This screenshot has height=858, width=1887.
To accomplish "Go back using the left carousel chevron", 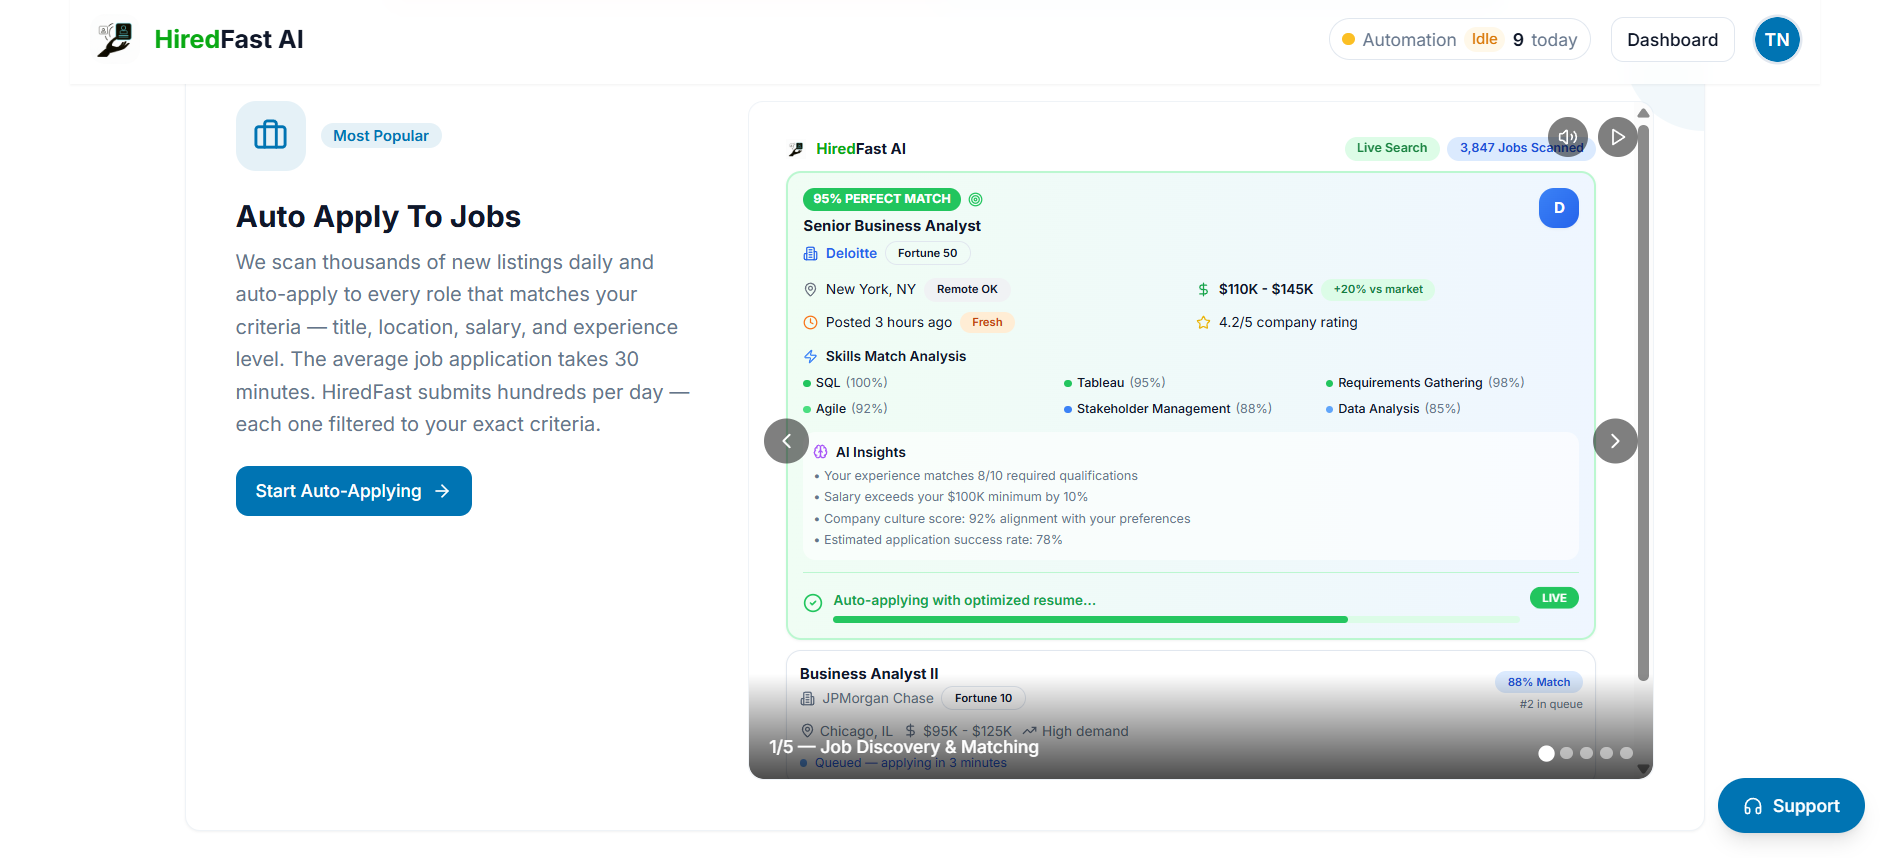I will 787,440.
